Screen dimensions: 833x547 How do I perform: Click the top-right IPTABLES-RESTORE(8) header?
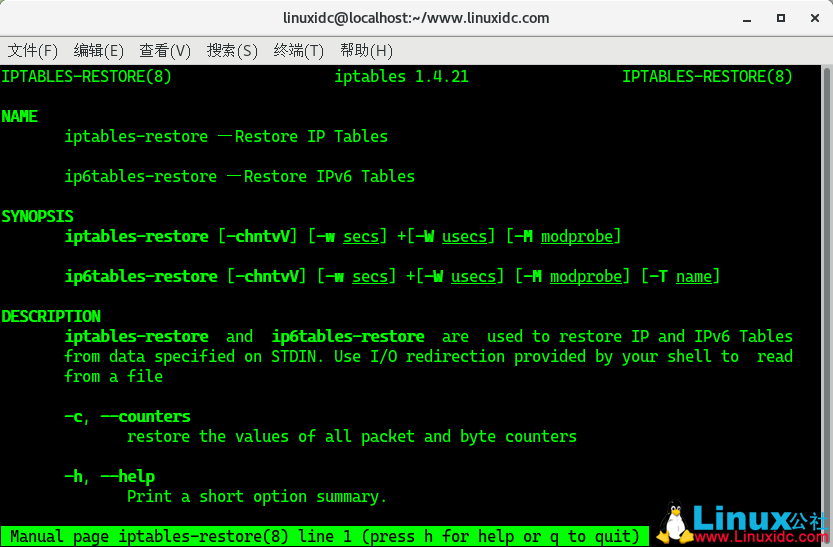(x=707, y=76)
